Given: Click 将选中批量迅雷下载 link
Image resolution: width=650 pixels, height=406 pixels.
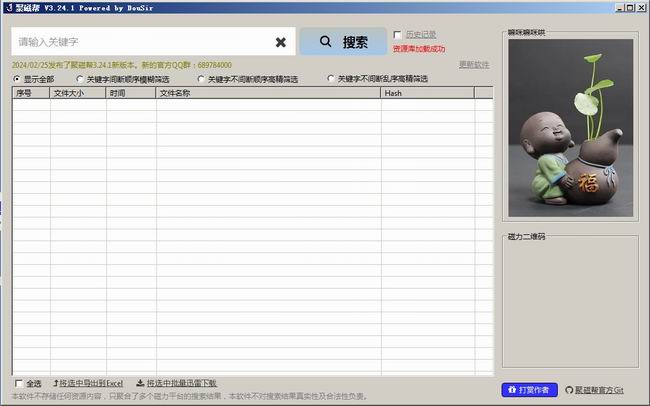Looking at the screenshot, I should tap(177, 383).
